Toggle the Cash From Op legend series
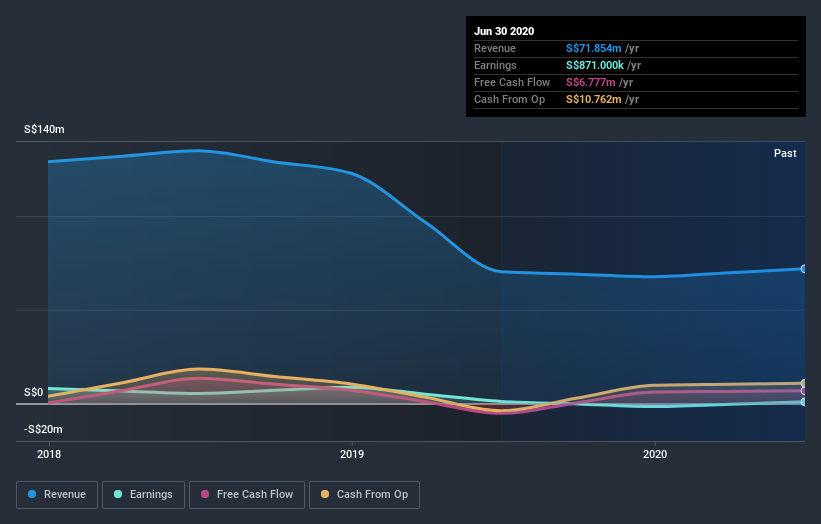This screenshot has height=524, width=821. pyautogui.click(x=364, y=495)
